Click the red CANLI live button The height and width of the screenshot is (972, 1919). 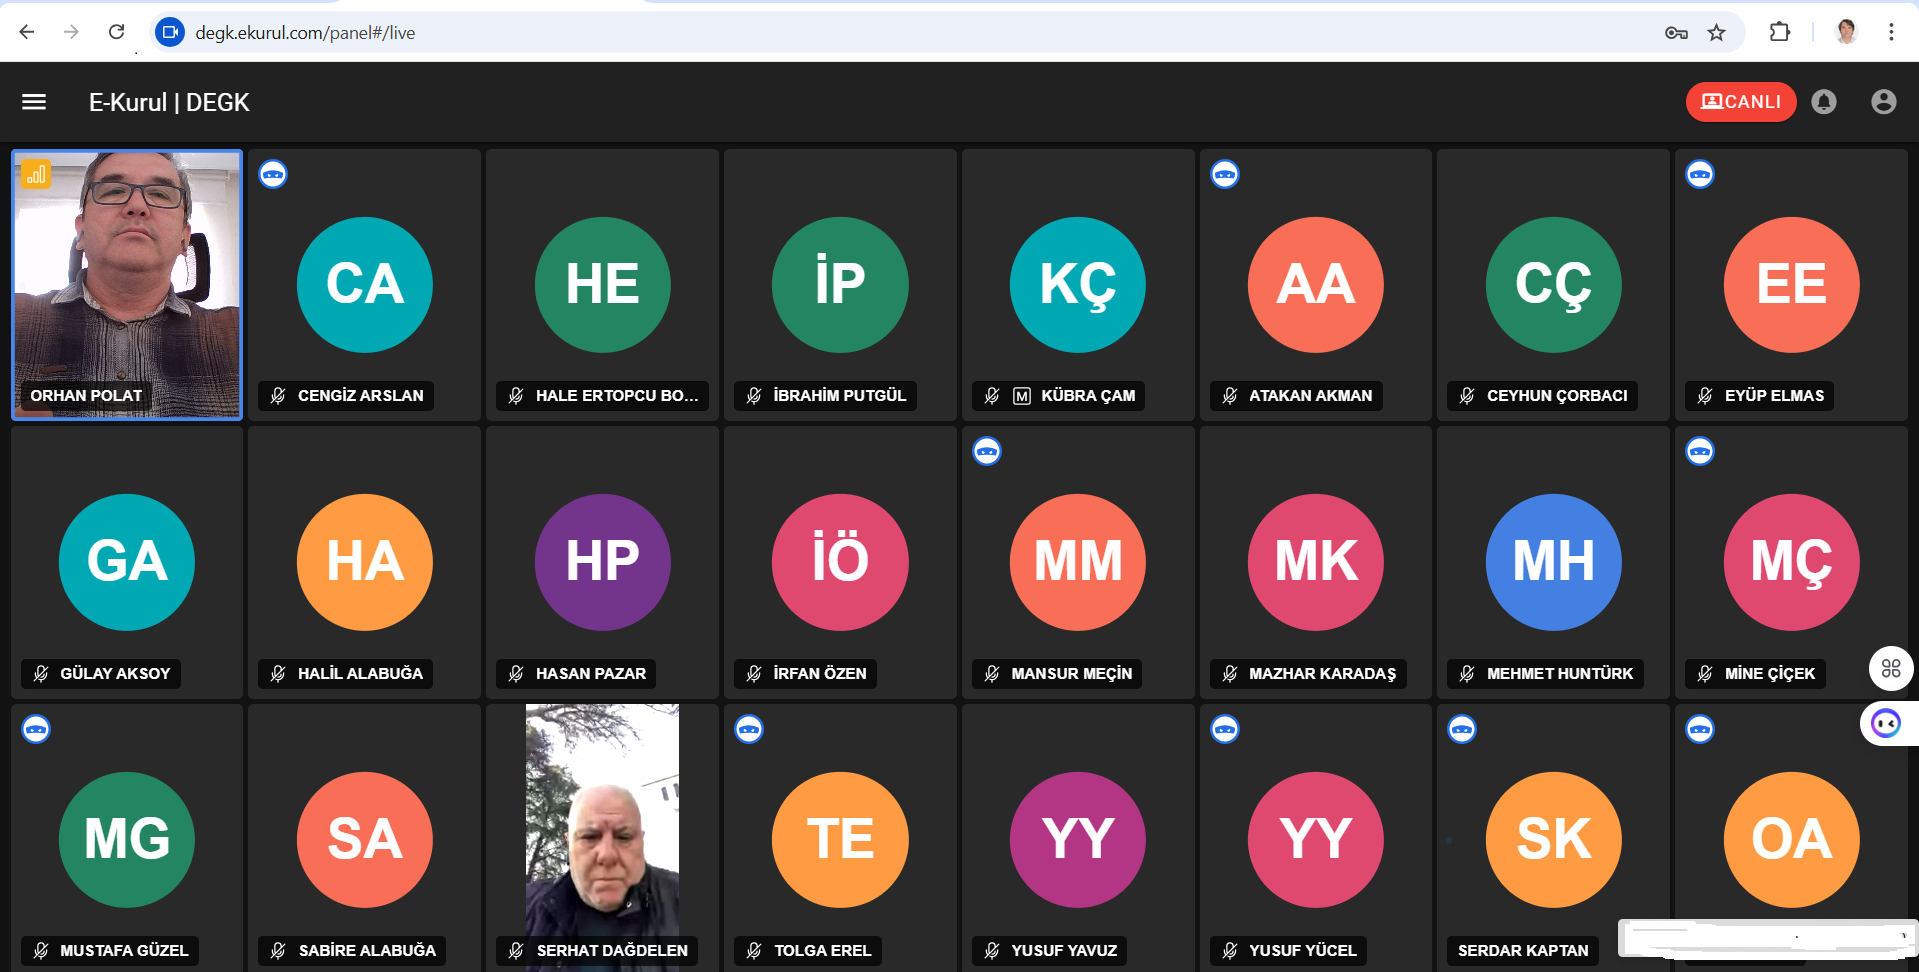pos(1740,102)
